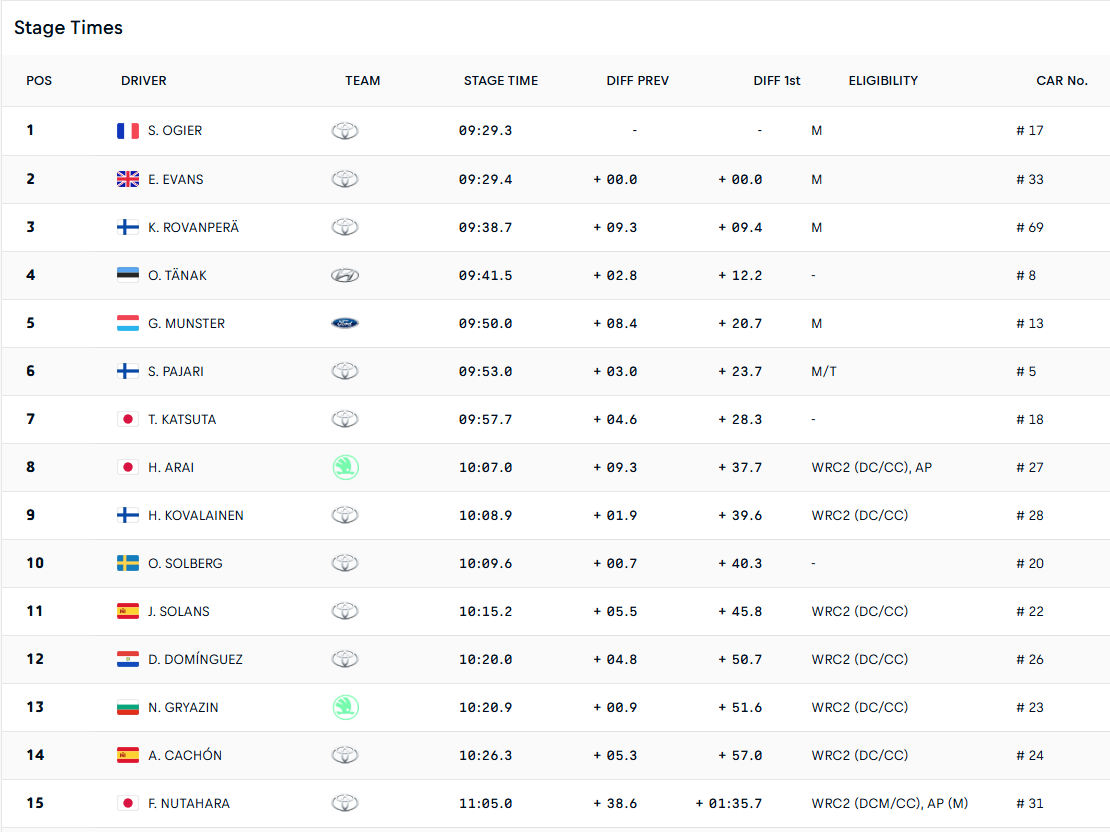Click Toyota logo in Ogier's row
The height and width of the screenshot is (832, 1110).
coord(345,131)
